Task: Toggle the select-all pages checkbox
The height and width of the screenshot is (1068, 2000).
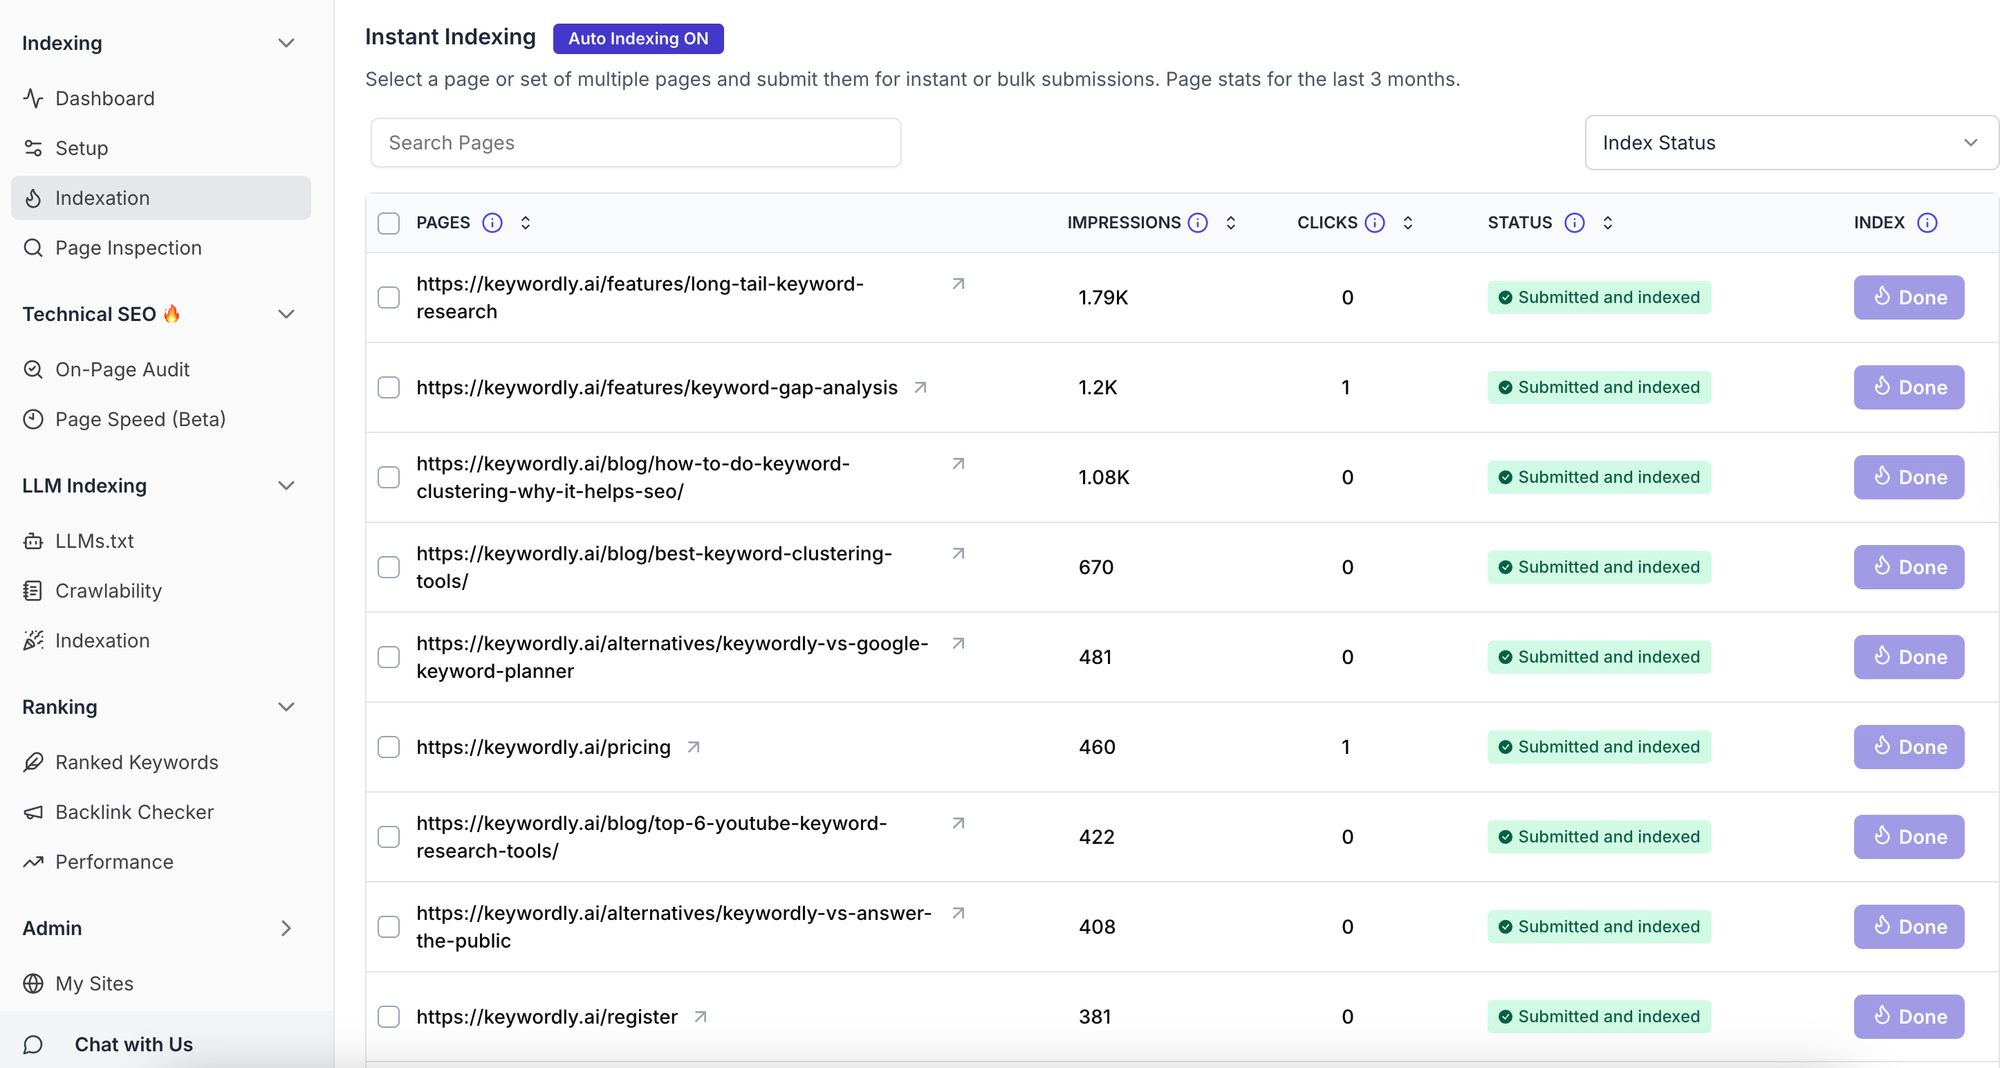Action: coord(389,223)
